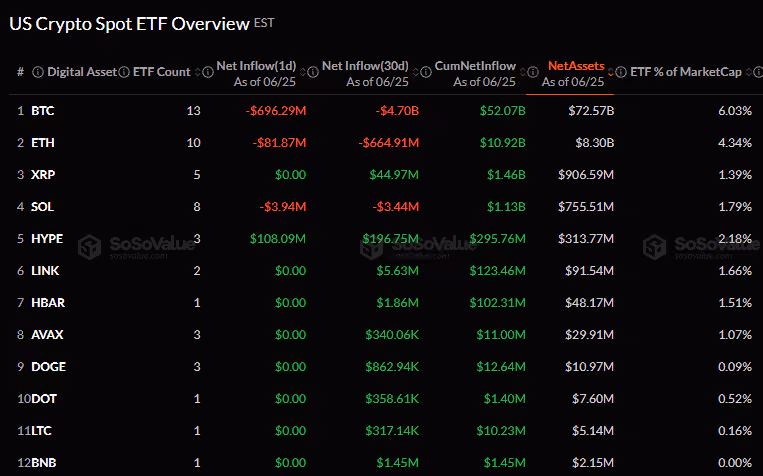
Task: Click info icon just left of Net Inflow(30d)
Action: 313,72
